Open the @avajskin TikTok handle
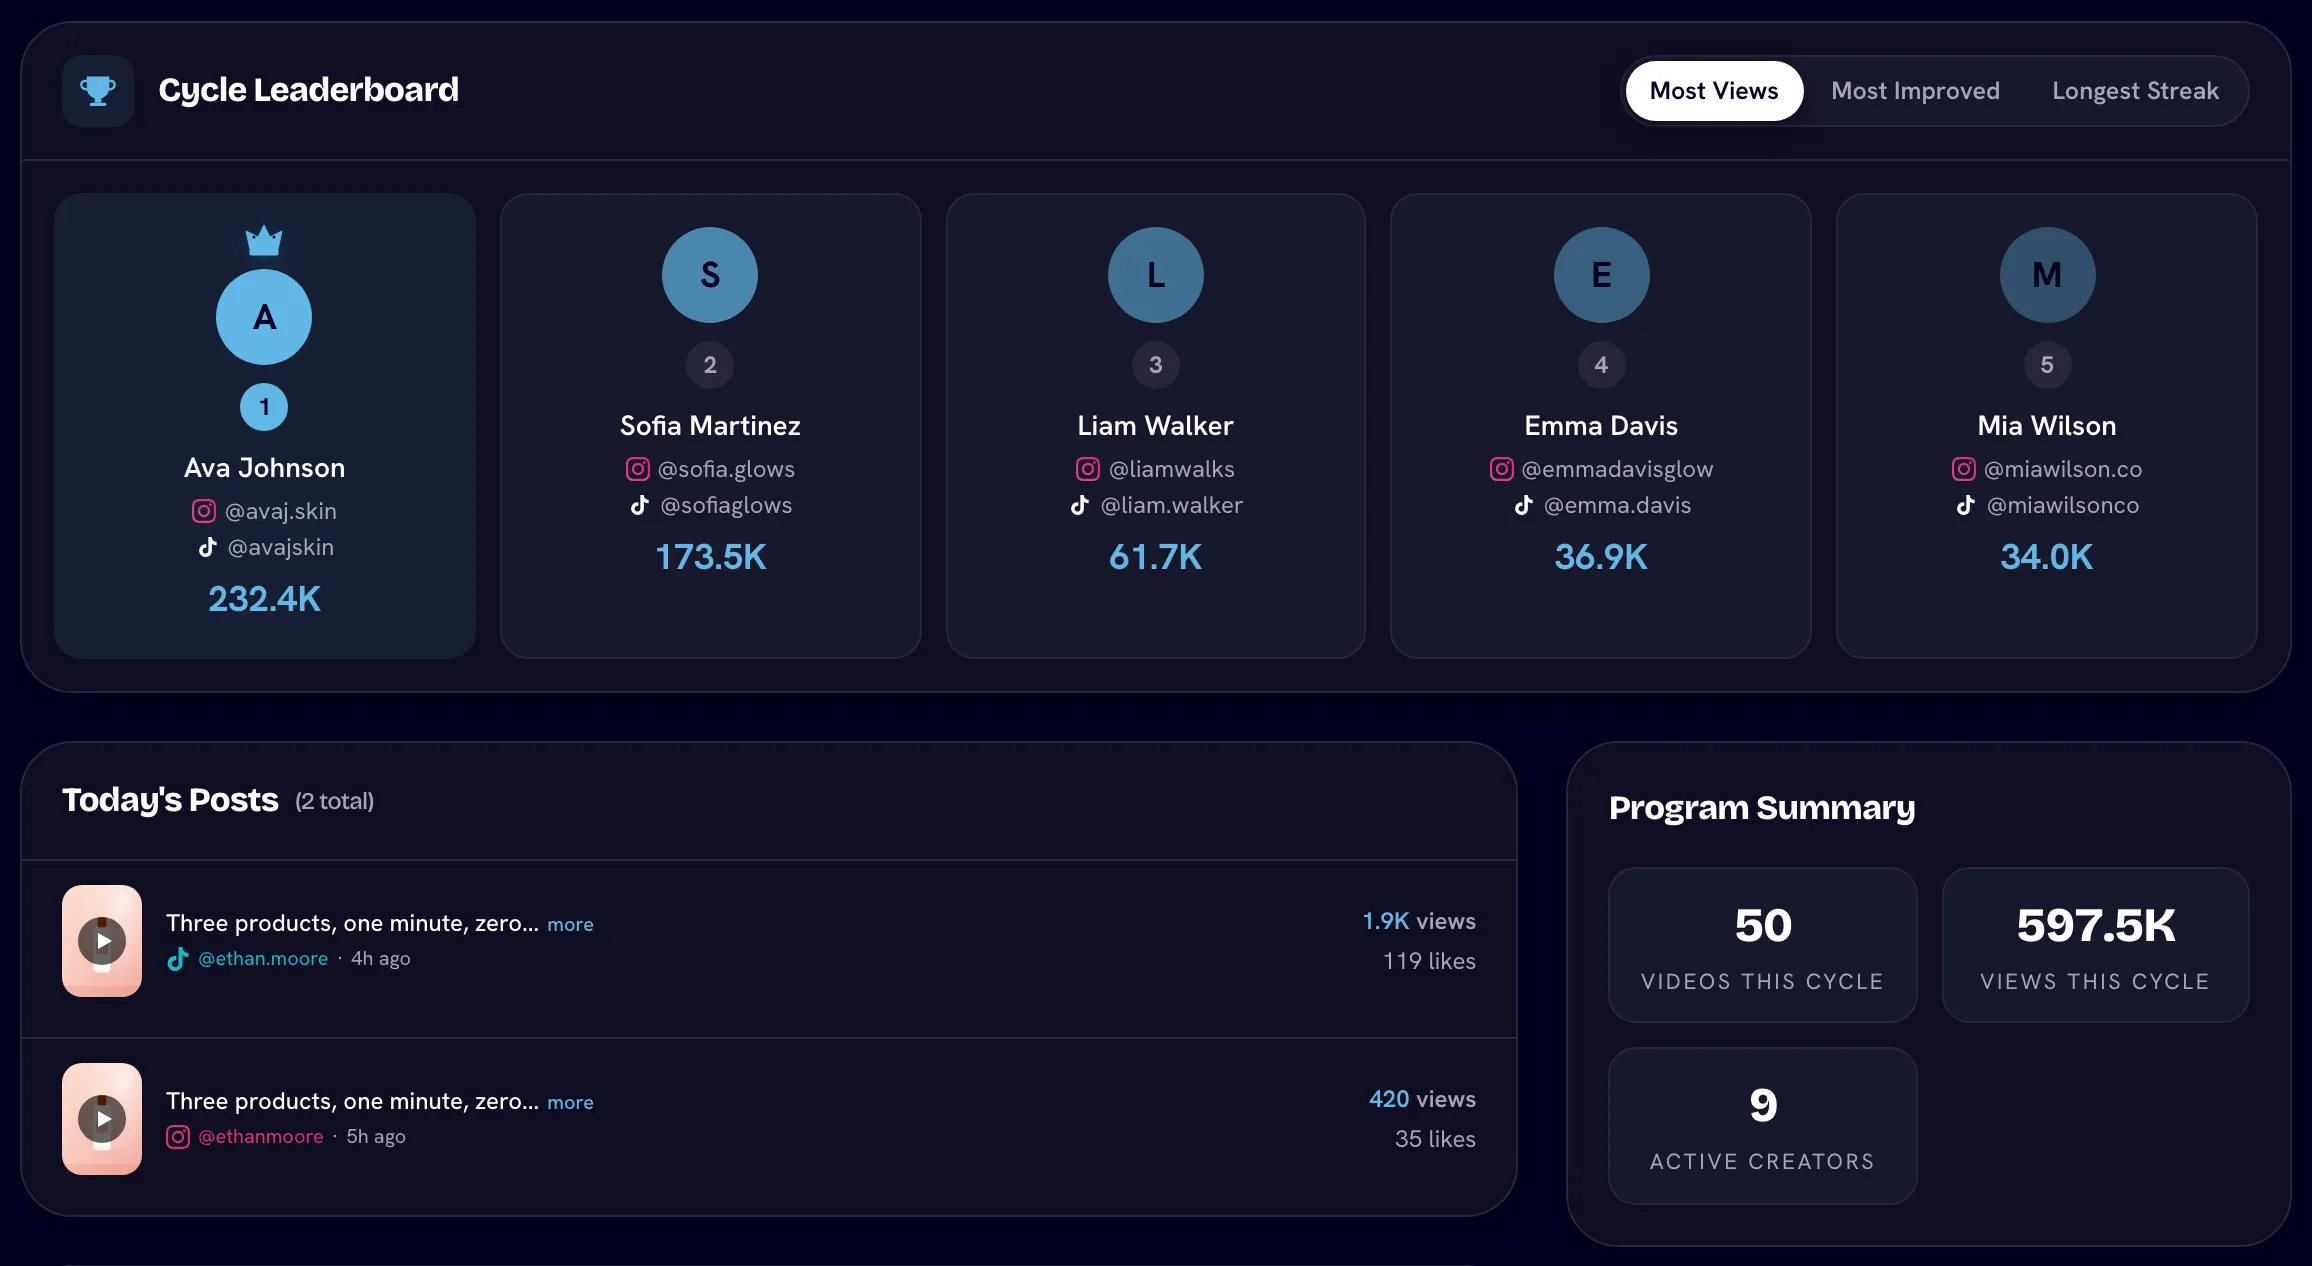 point(281,547)
